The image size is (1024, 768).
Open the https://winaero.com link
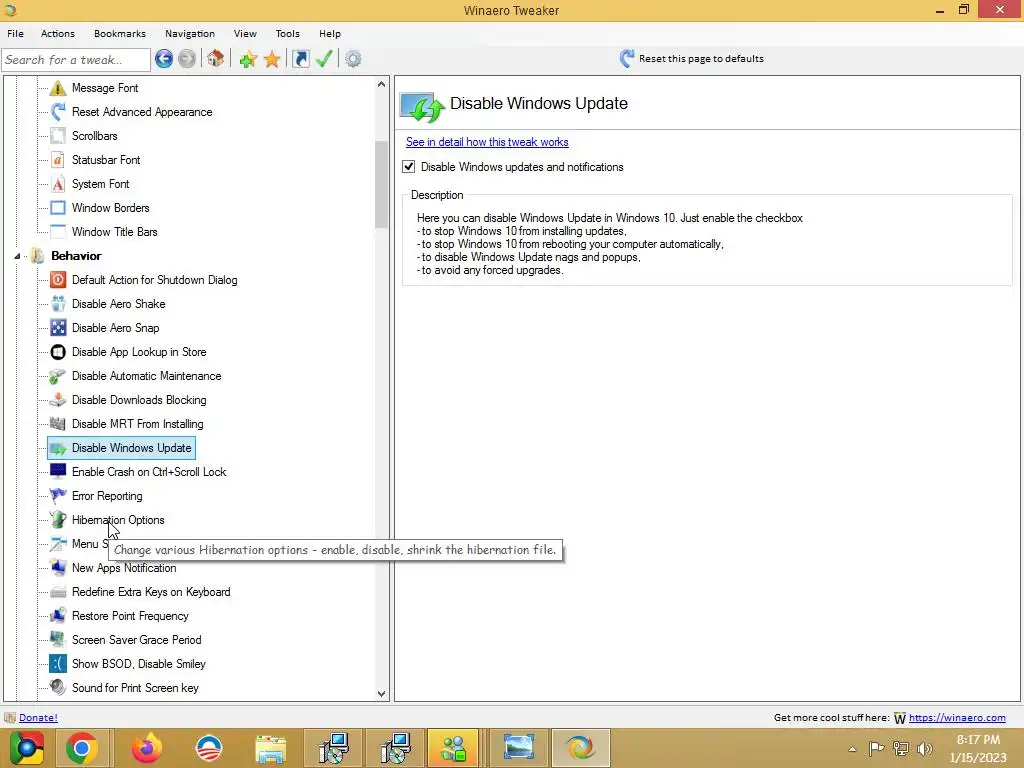pyautogui.click(x=957, y=718)
